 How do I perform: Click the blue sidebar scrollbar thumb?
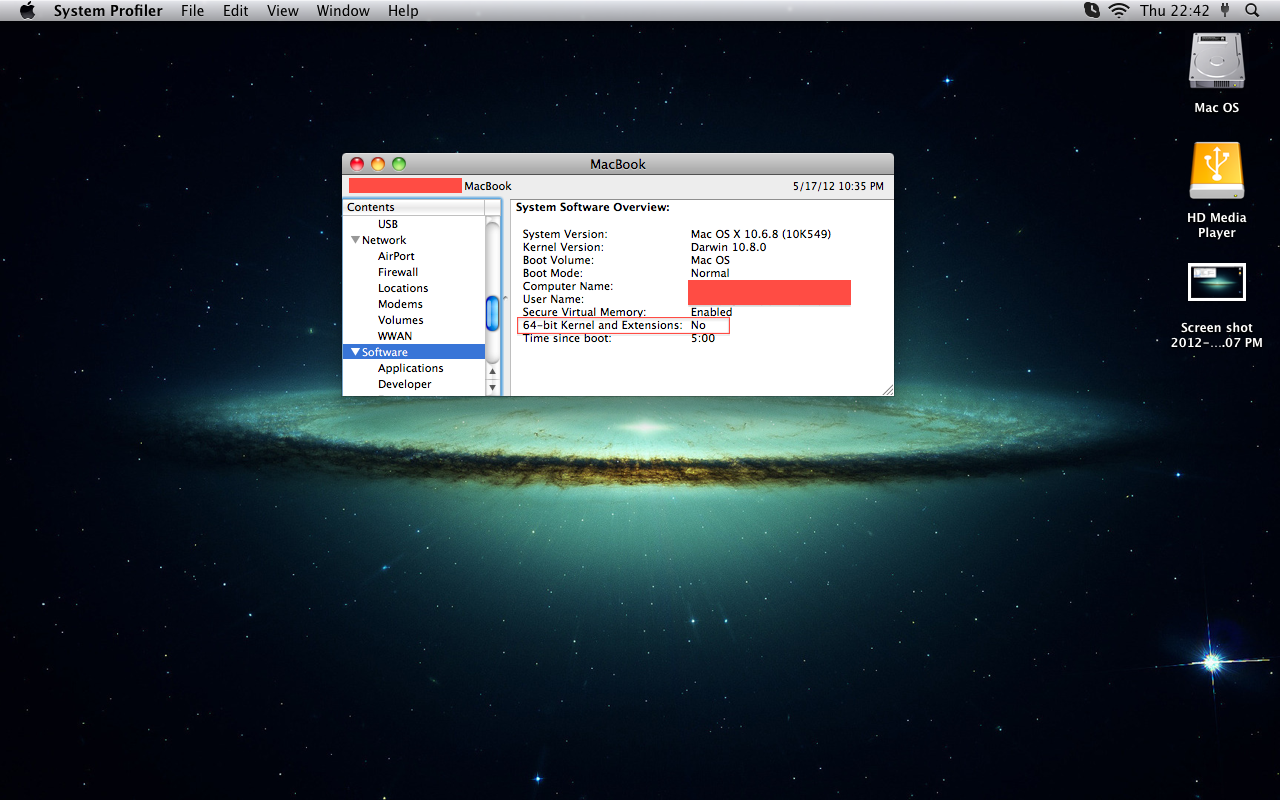(x=492, y=314)
